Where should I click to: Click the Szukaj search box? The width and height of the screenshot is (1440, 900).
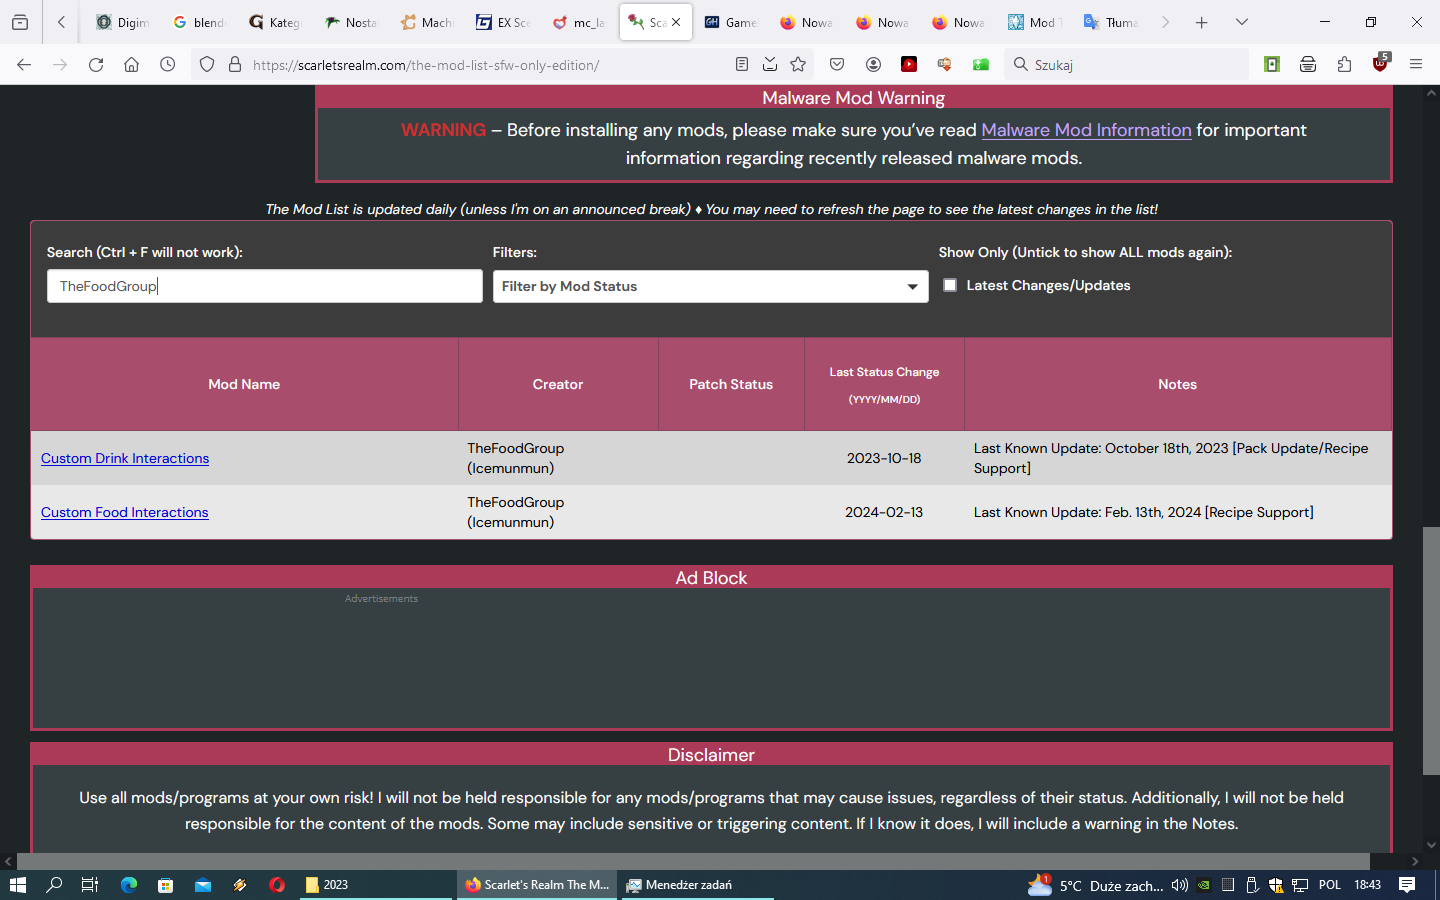[x=1126, y=64]
